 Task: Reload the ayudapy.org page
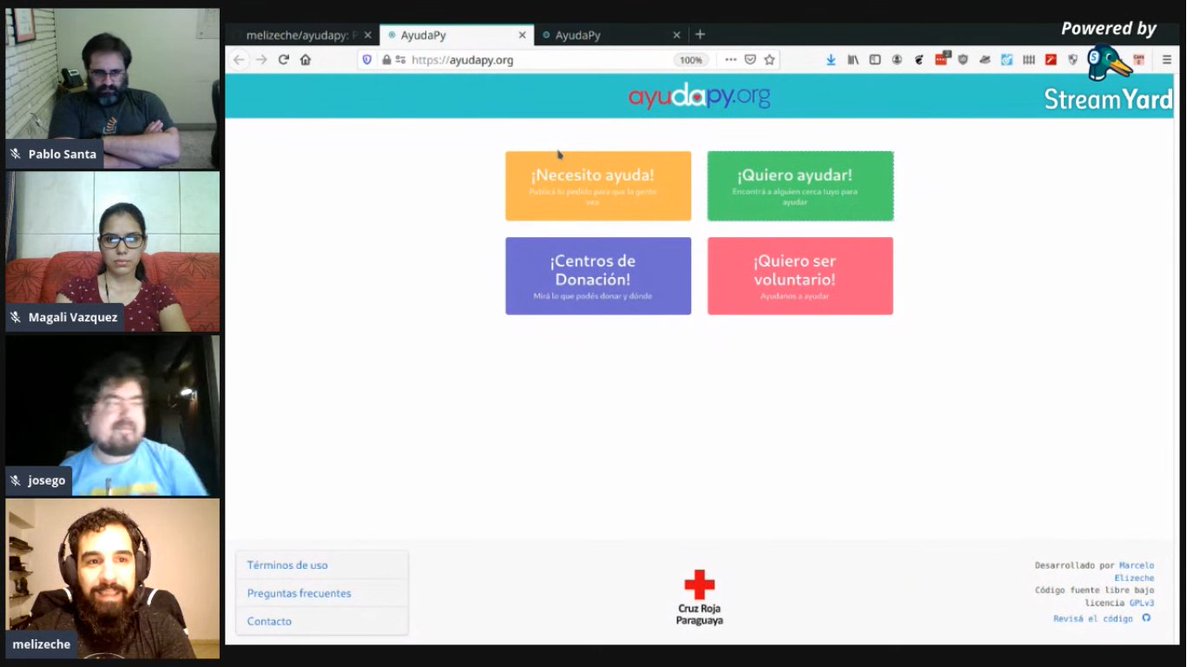283,60
